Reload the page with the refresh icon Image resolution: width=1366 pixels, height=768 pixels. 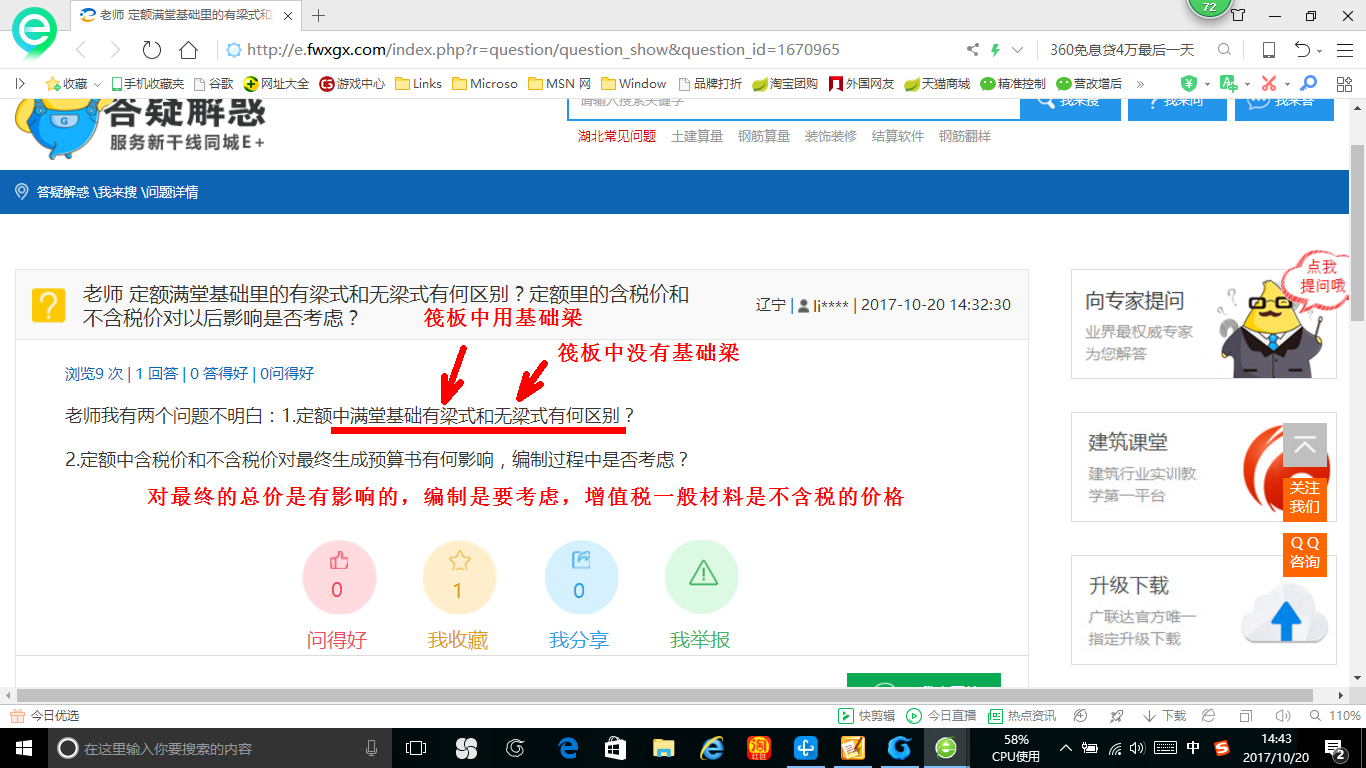click(x=151, y=49)
